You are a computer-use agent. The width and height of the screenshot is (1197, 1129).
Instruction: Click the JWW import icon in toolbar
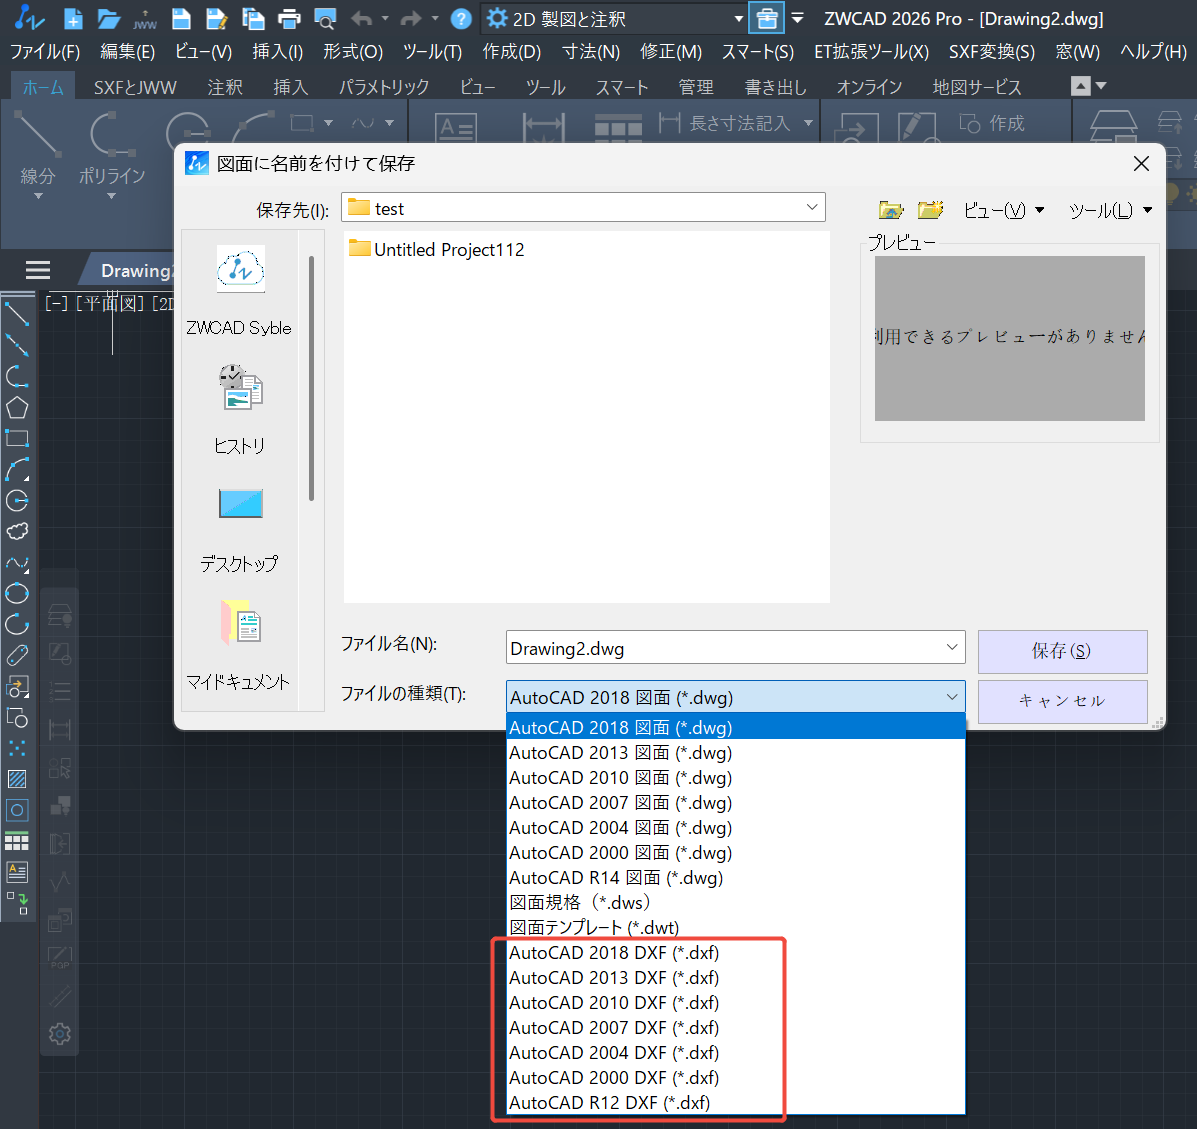click(x=145, y=19)
